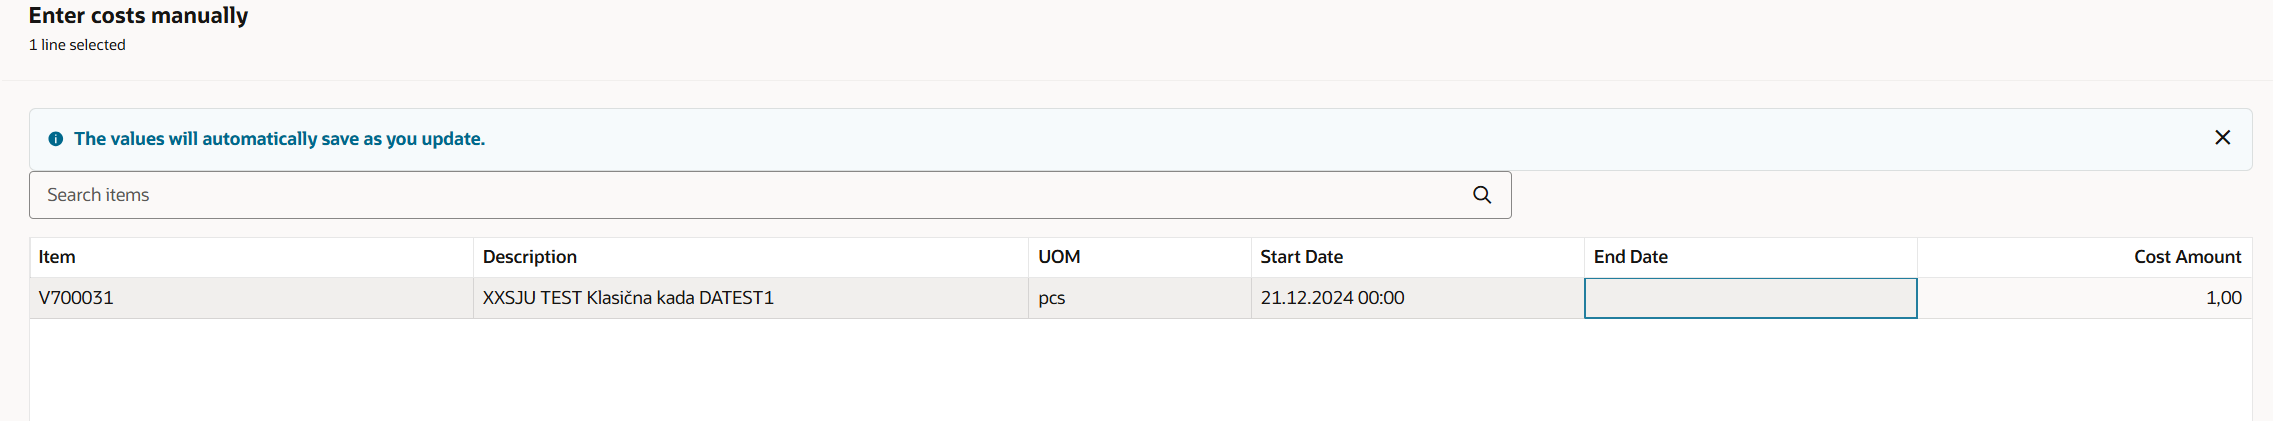Image resolution: width=2273 pixels, height=421 pixels.
Task: Click the XXSJU TEST Klasična kada description cell
Action: (628, 298)
